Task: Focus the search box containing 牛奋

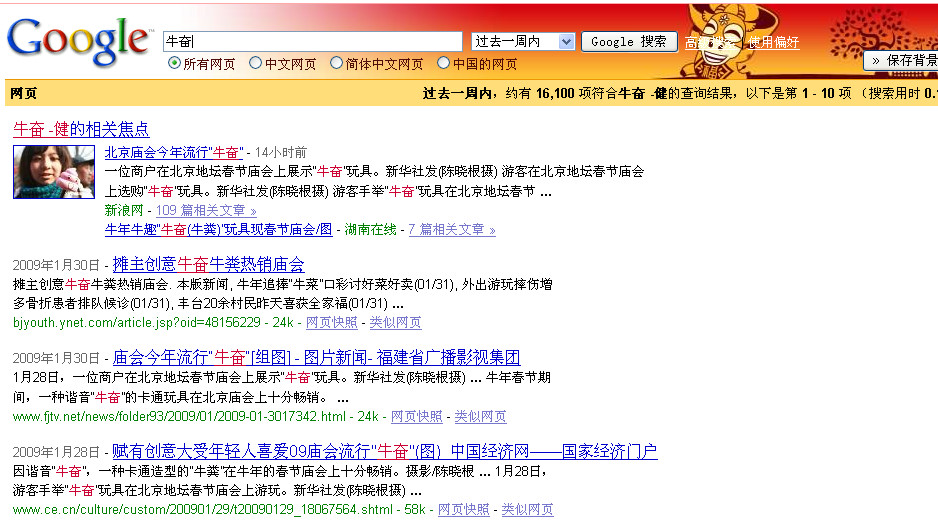Action: 312,41
